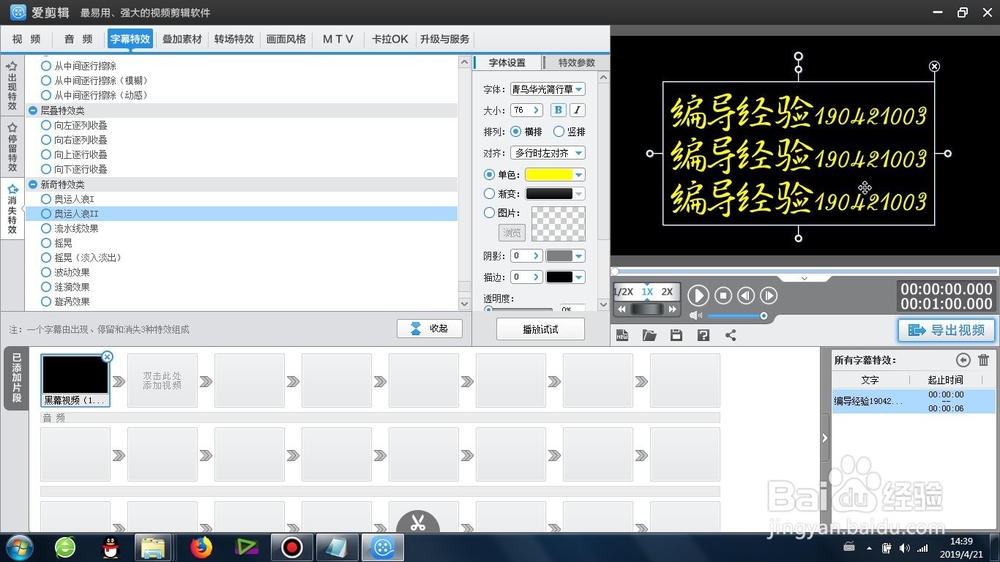This screenshot has width=1000, height=562.
Task: Step back one frame in preview
Action: pos(746,295)
